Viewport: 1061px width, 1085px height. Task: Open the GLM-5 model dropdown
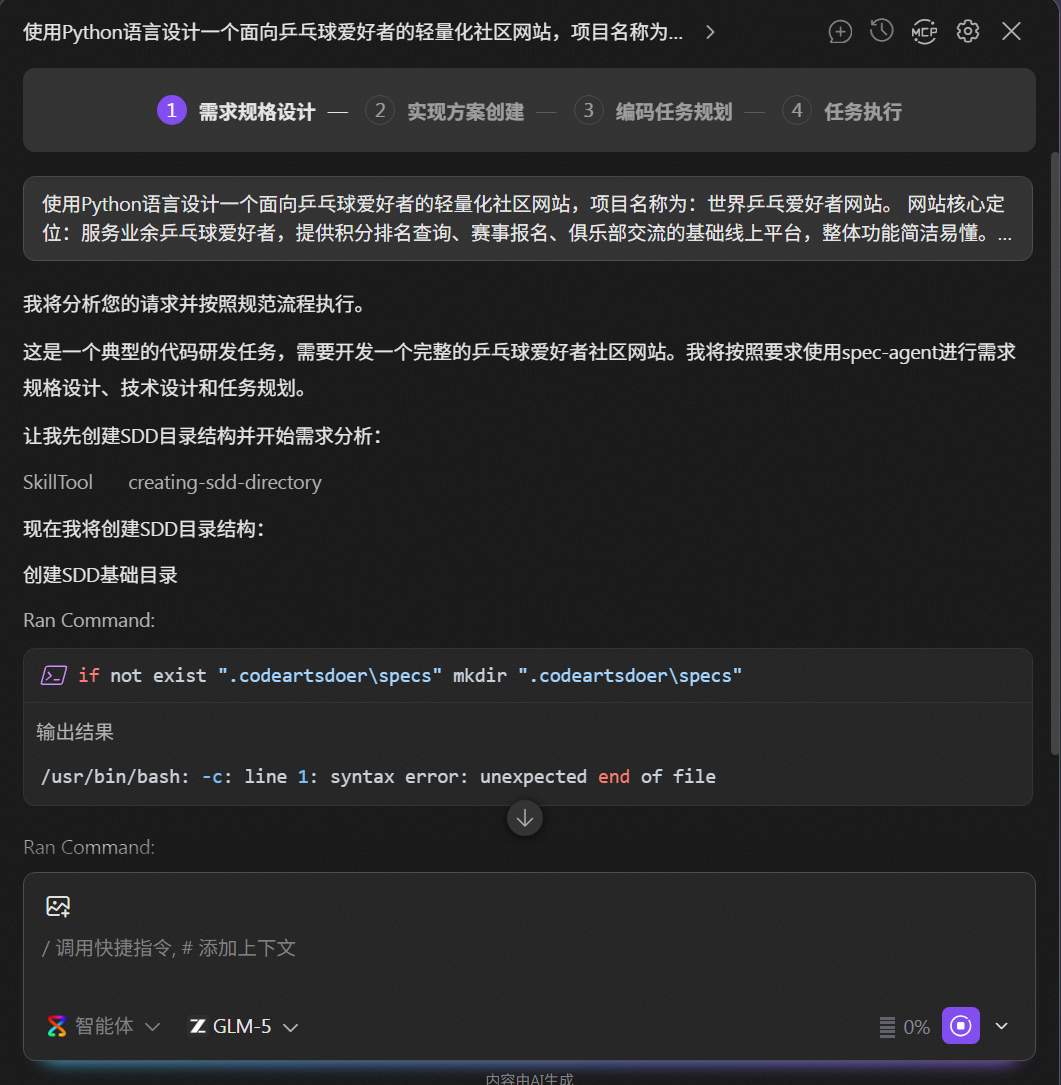point(244,1026)
